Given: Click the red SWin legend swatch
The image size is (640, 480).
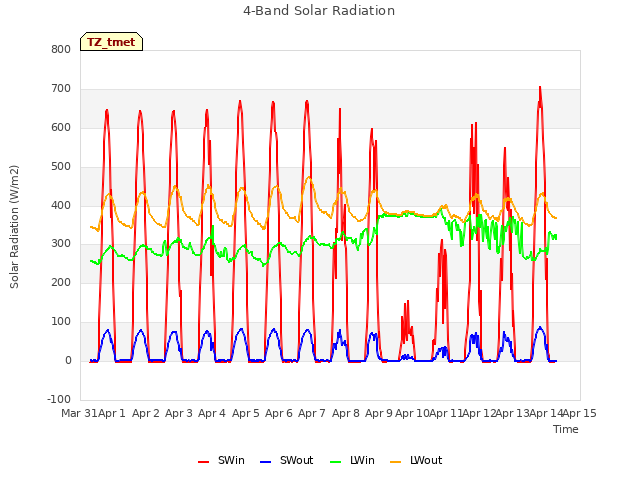Looking at the screenshot, I should pos(203,462).
